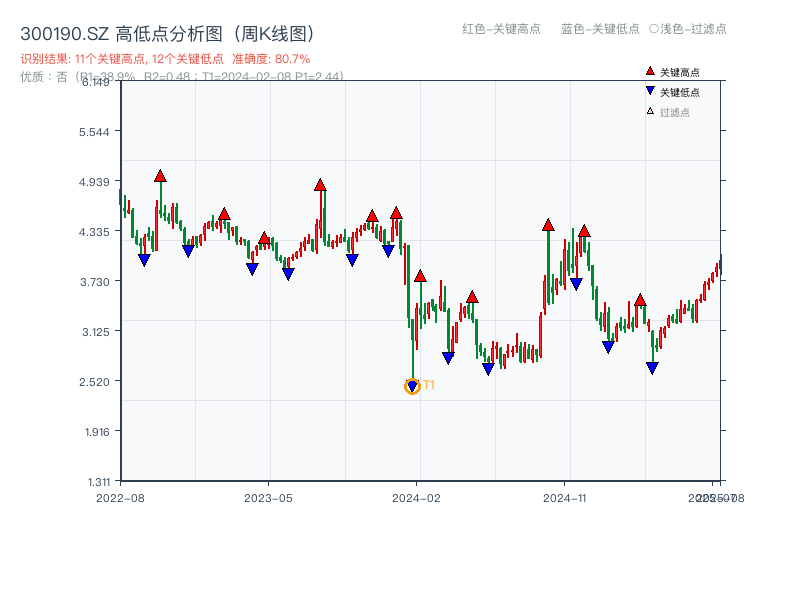The width and height of the screenshot is (800, 600).
Task: Toggle the 关键低点 legend label
Action: (x=680, y=92)
